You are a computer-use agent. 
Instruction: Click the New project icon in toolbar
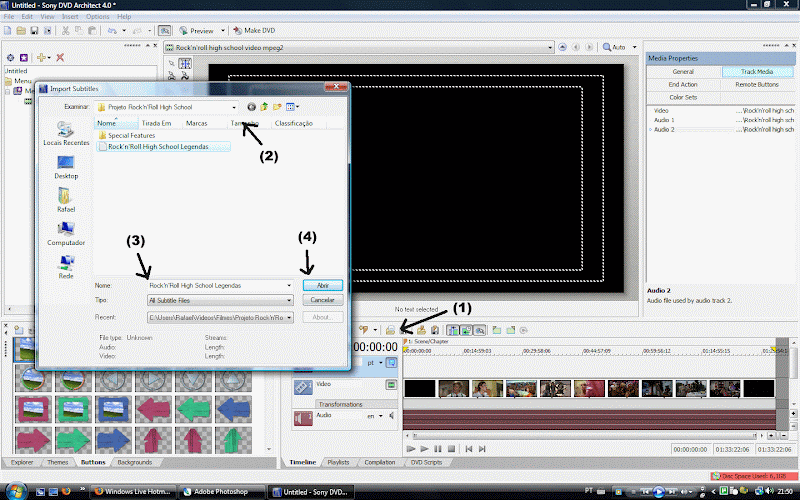coord(8,31)
